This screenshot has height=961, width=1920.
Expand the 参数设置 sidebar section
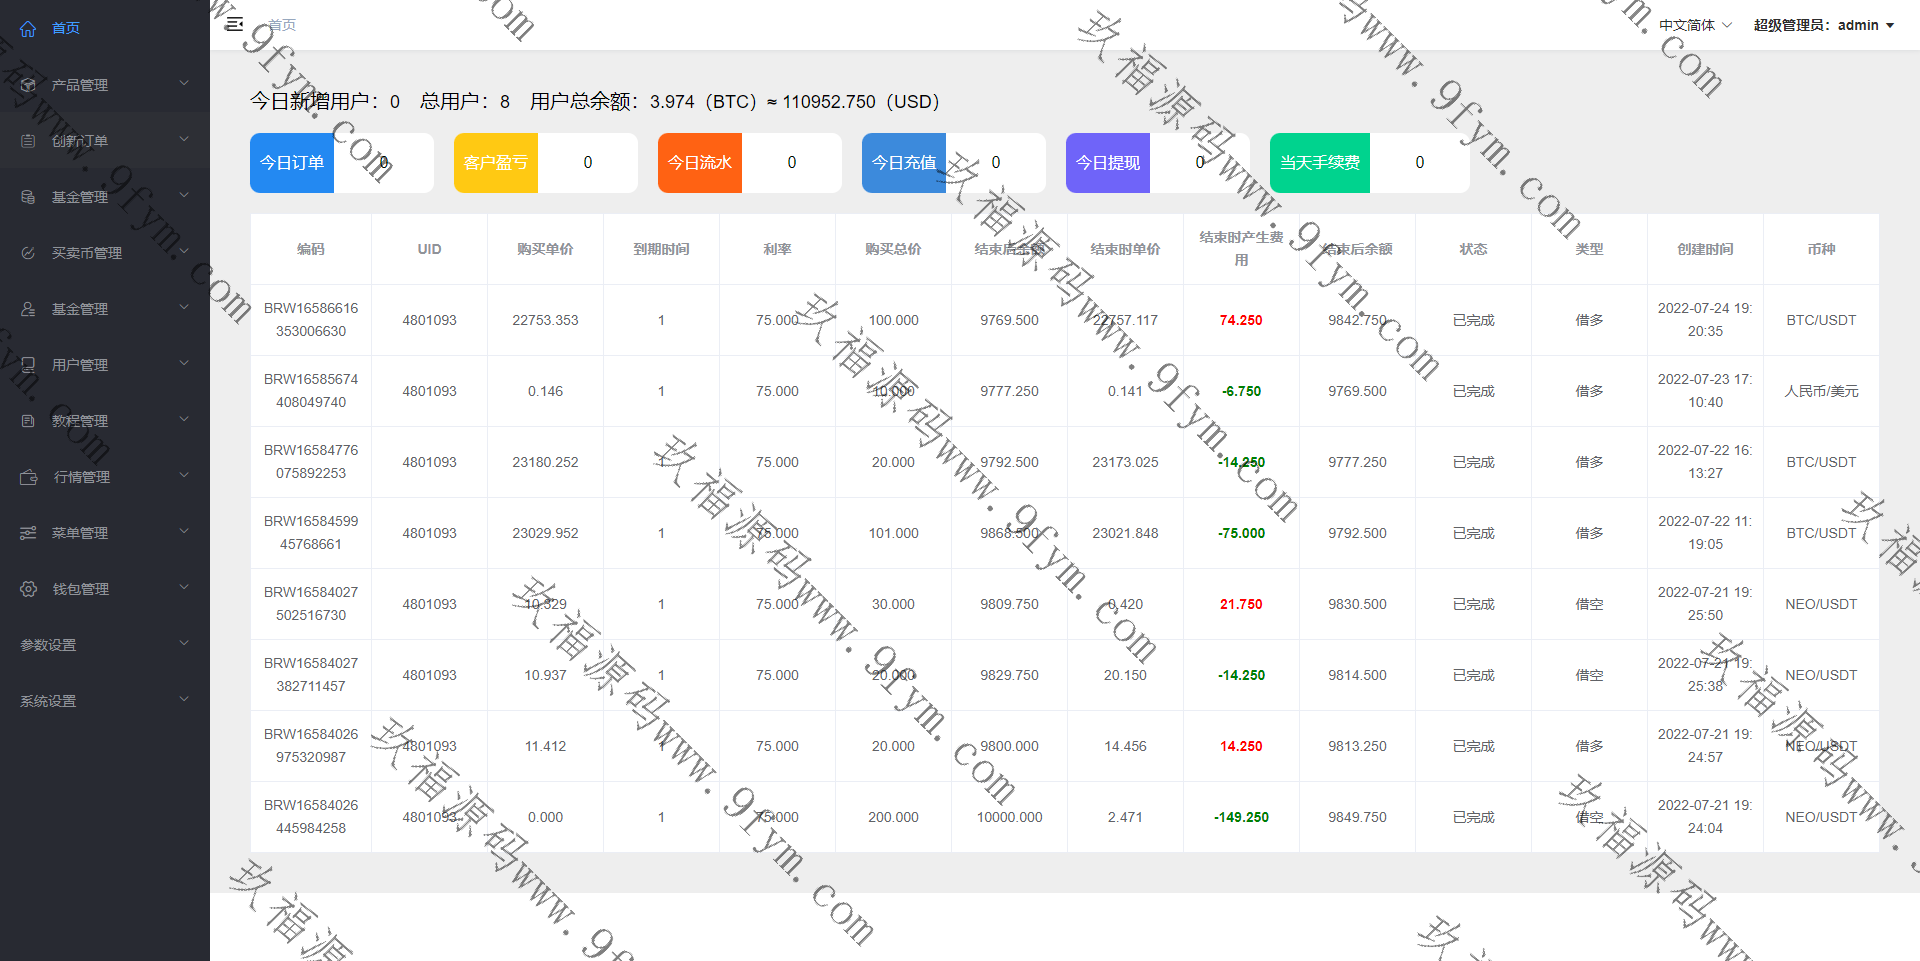pyautogui.click(x=104, y=645)
